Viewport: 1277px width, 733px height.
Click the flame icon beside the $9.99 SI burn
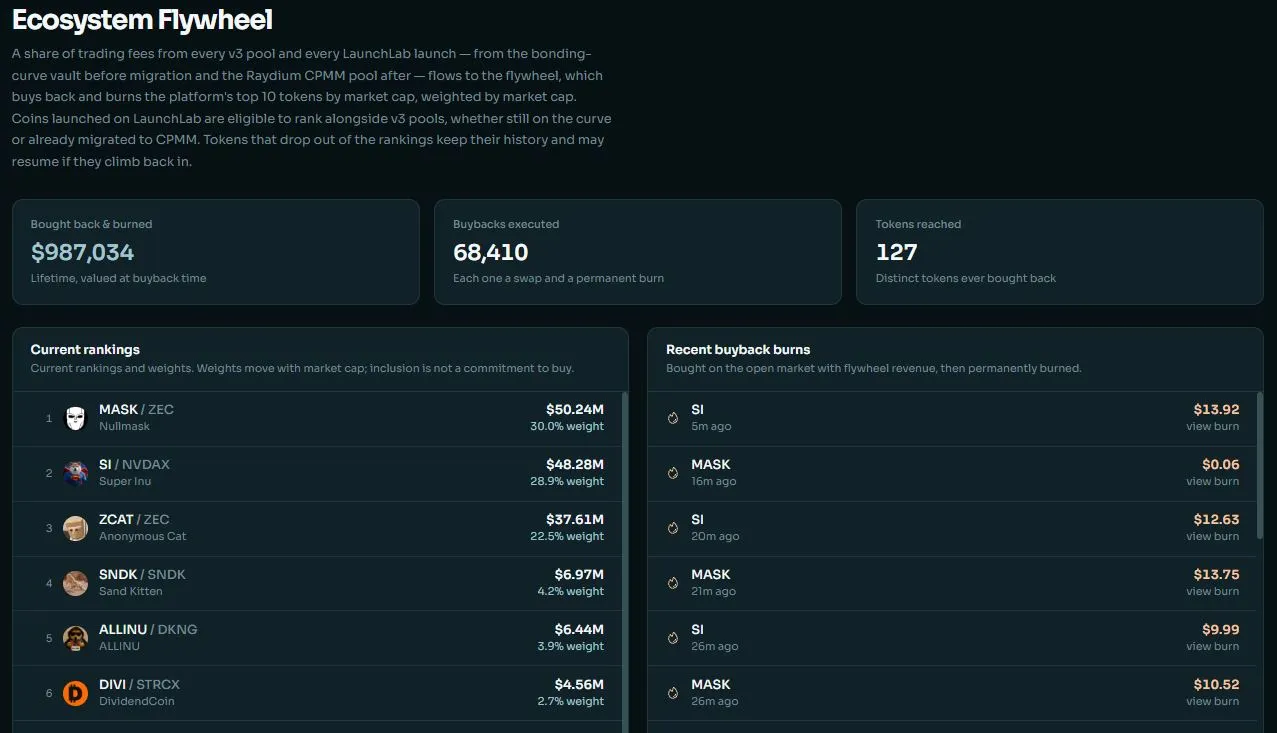673,638
